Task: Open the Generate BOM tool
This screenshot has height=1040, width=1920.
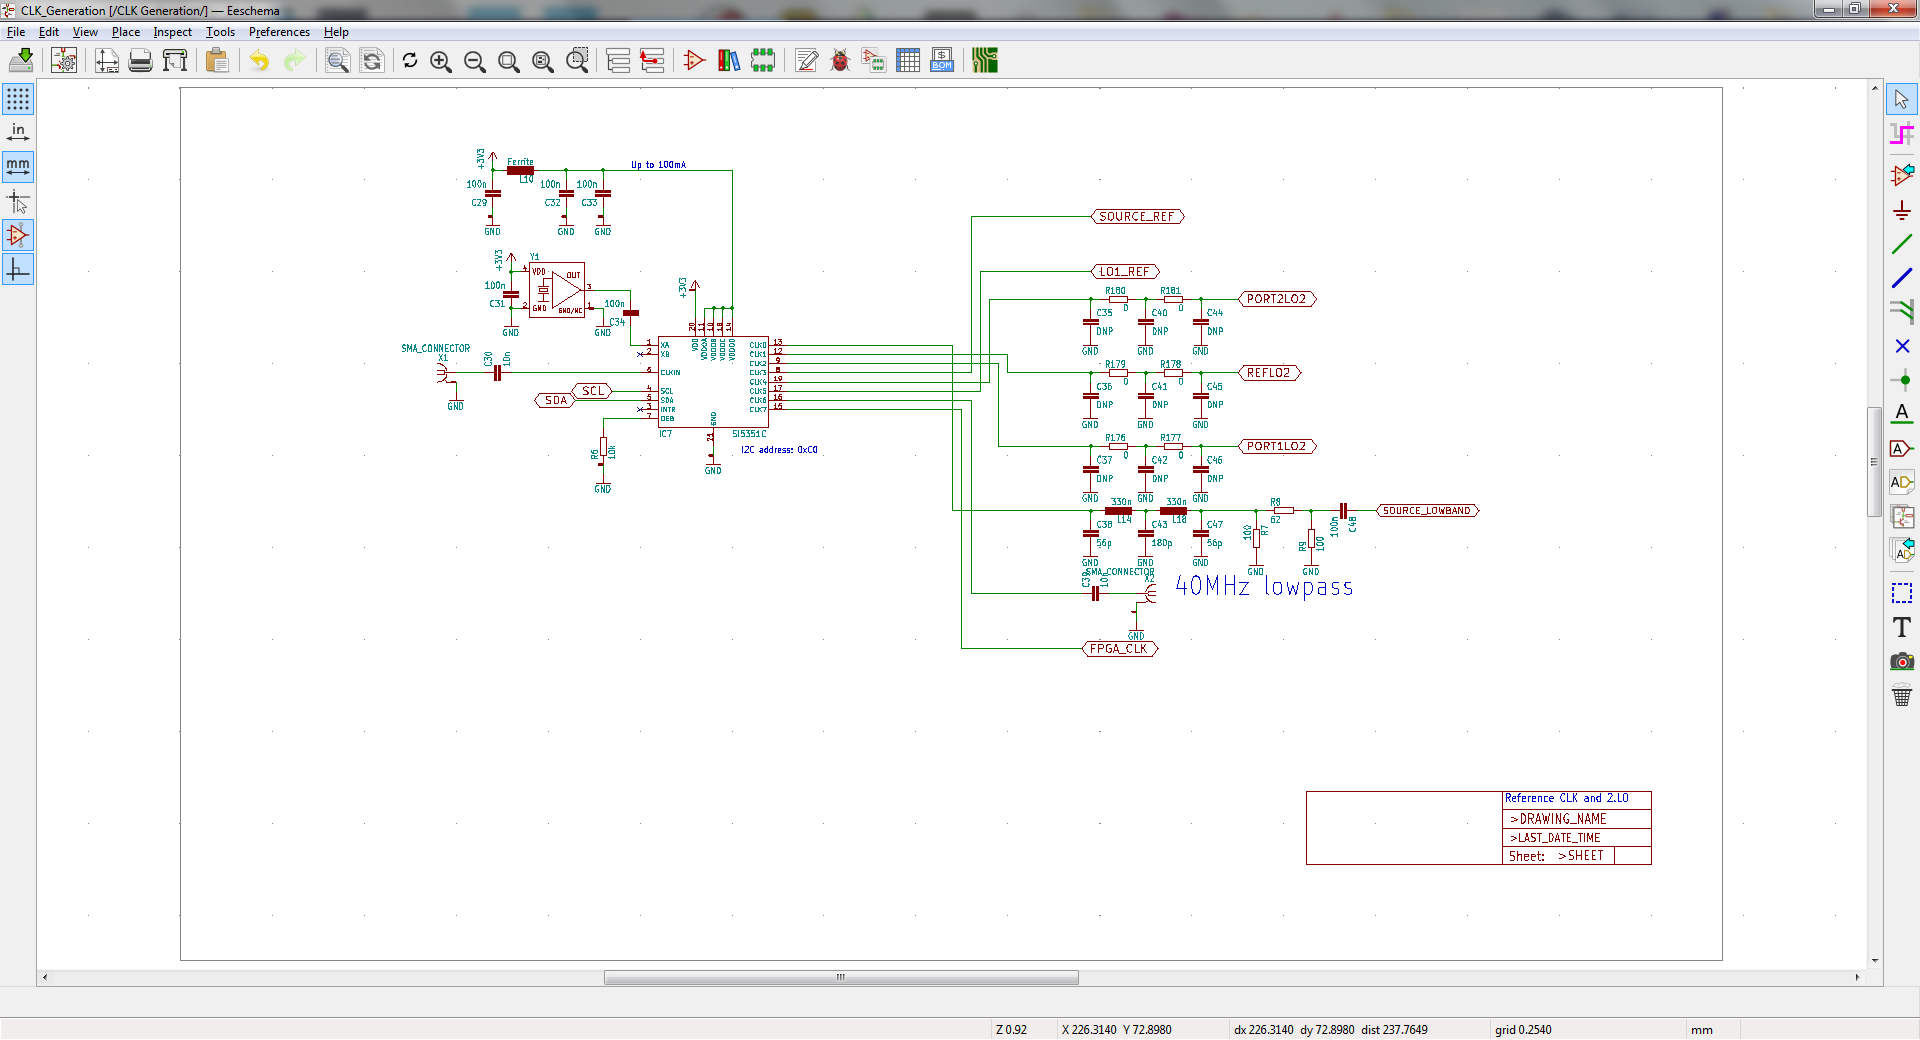Action: click(x=941, y=60)
